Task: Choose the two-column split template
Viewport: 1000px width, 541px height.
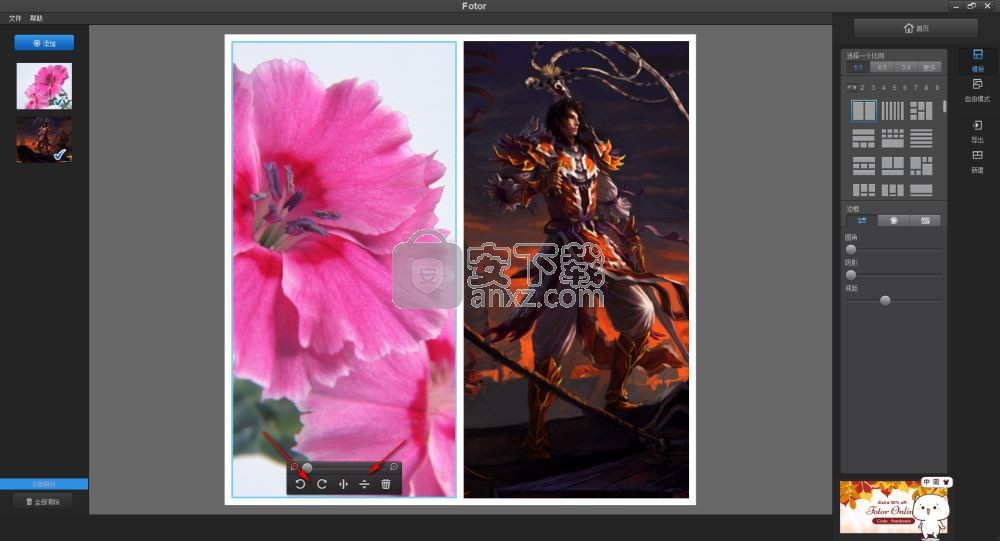Action: pyautogui.click(x=864, y=111)
